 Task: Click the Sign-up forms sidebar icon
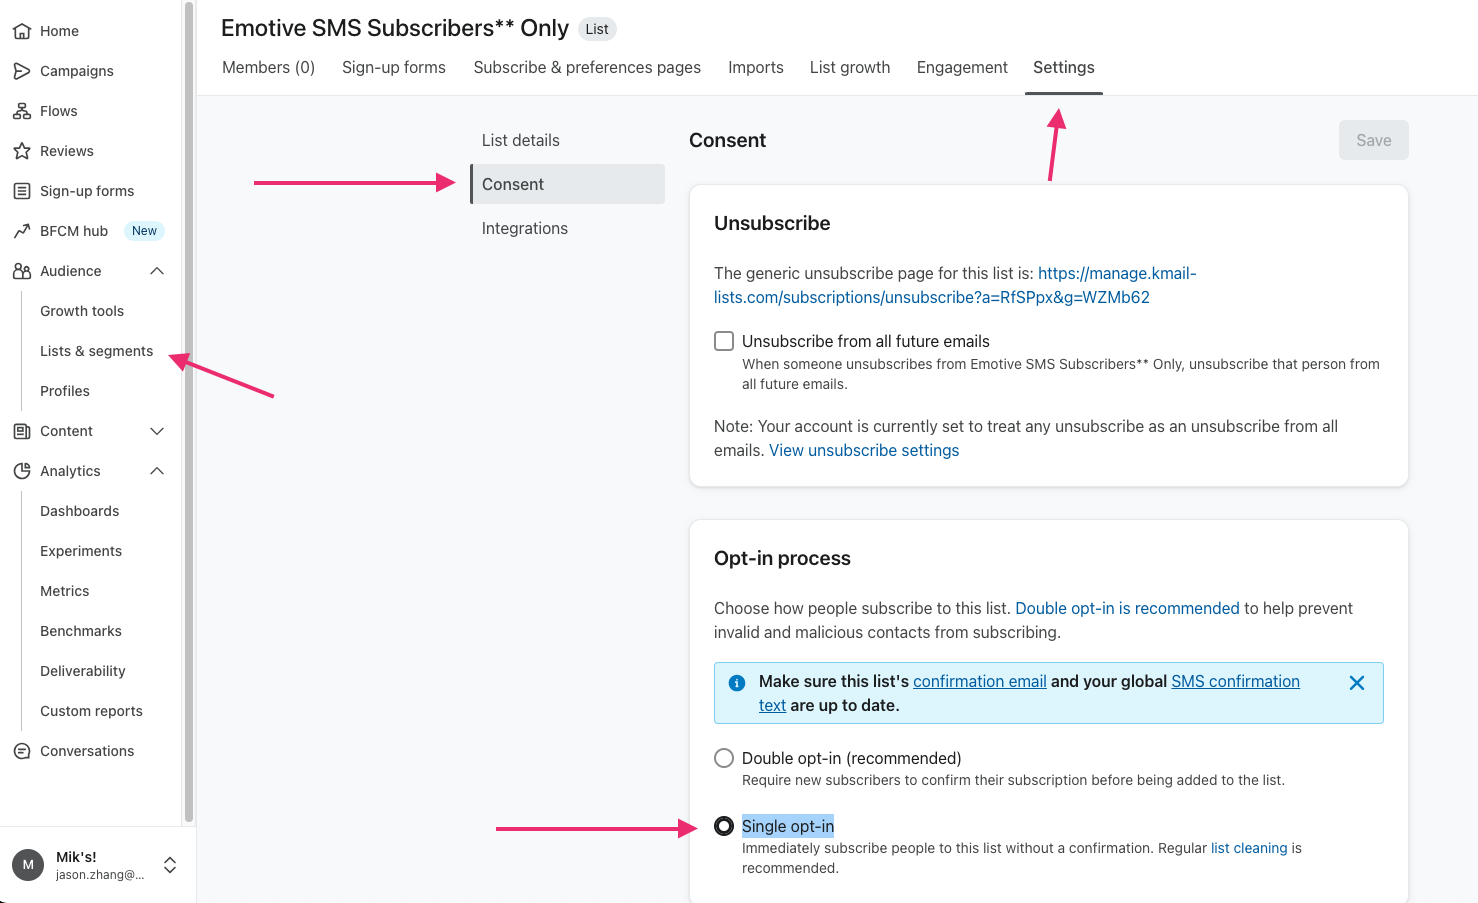(x=22, y=191)
